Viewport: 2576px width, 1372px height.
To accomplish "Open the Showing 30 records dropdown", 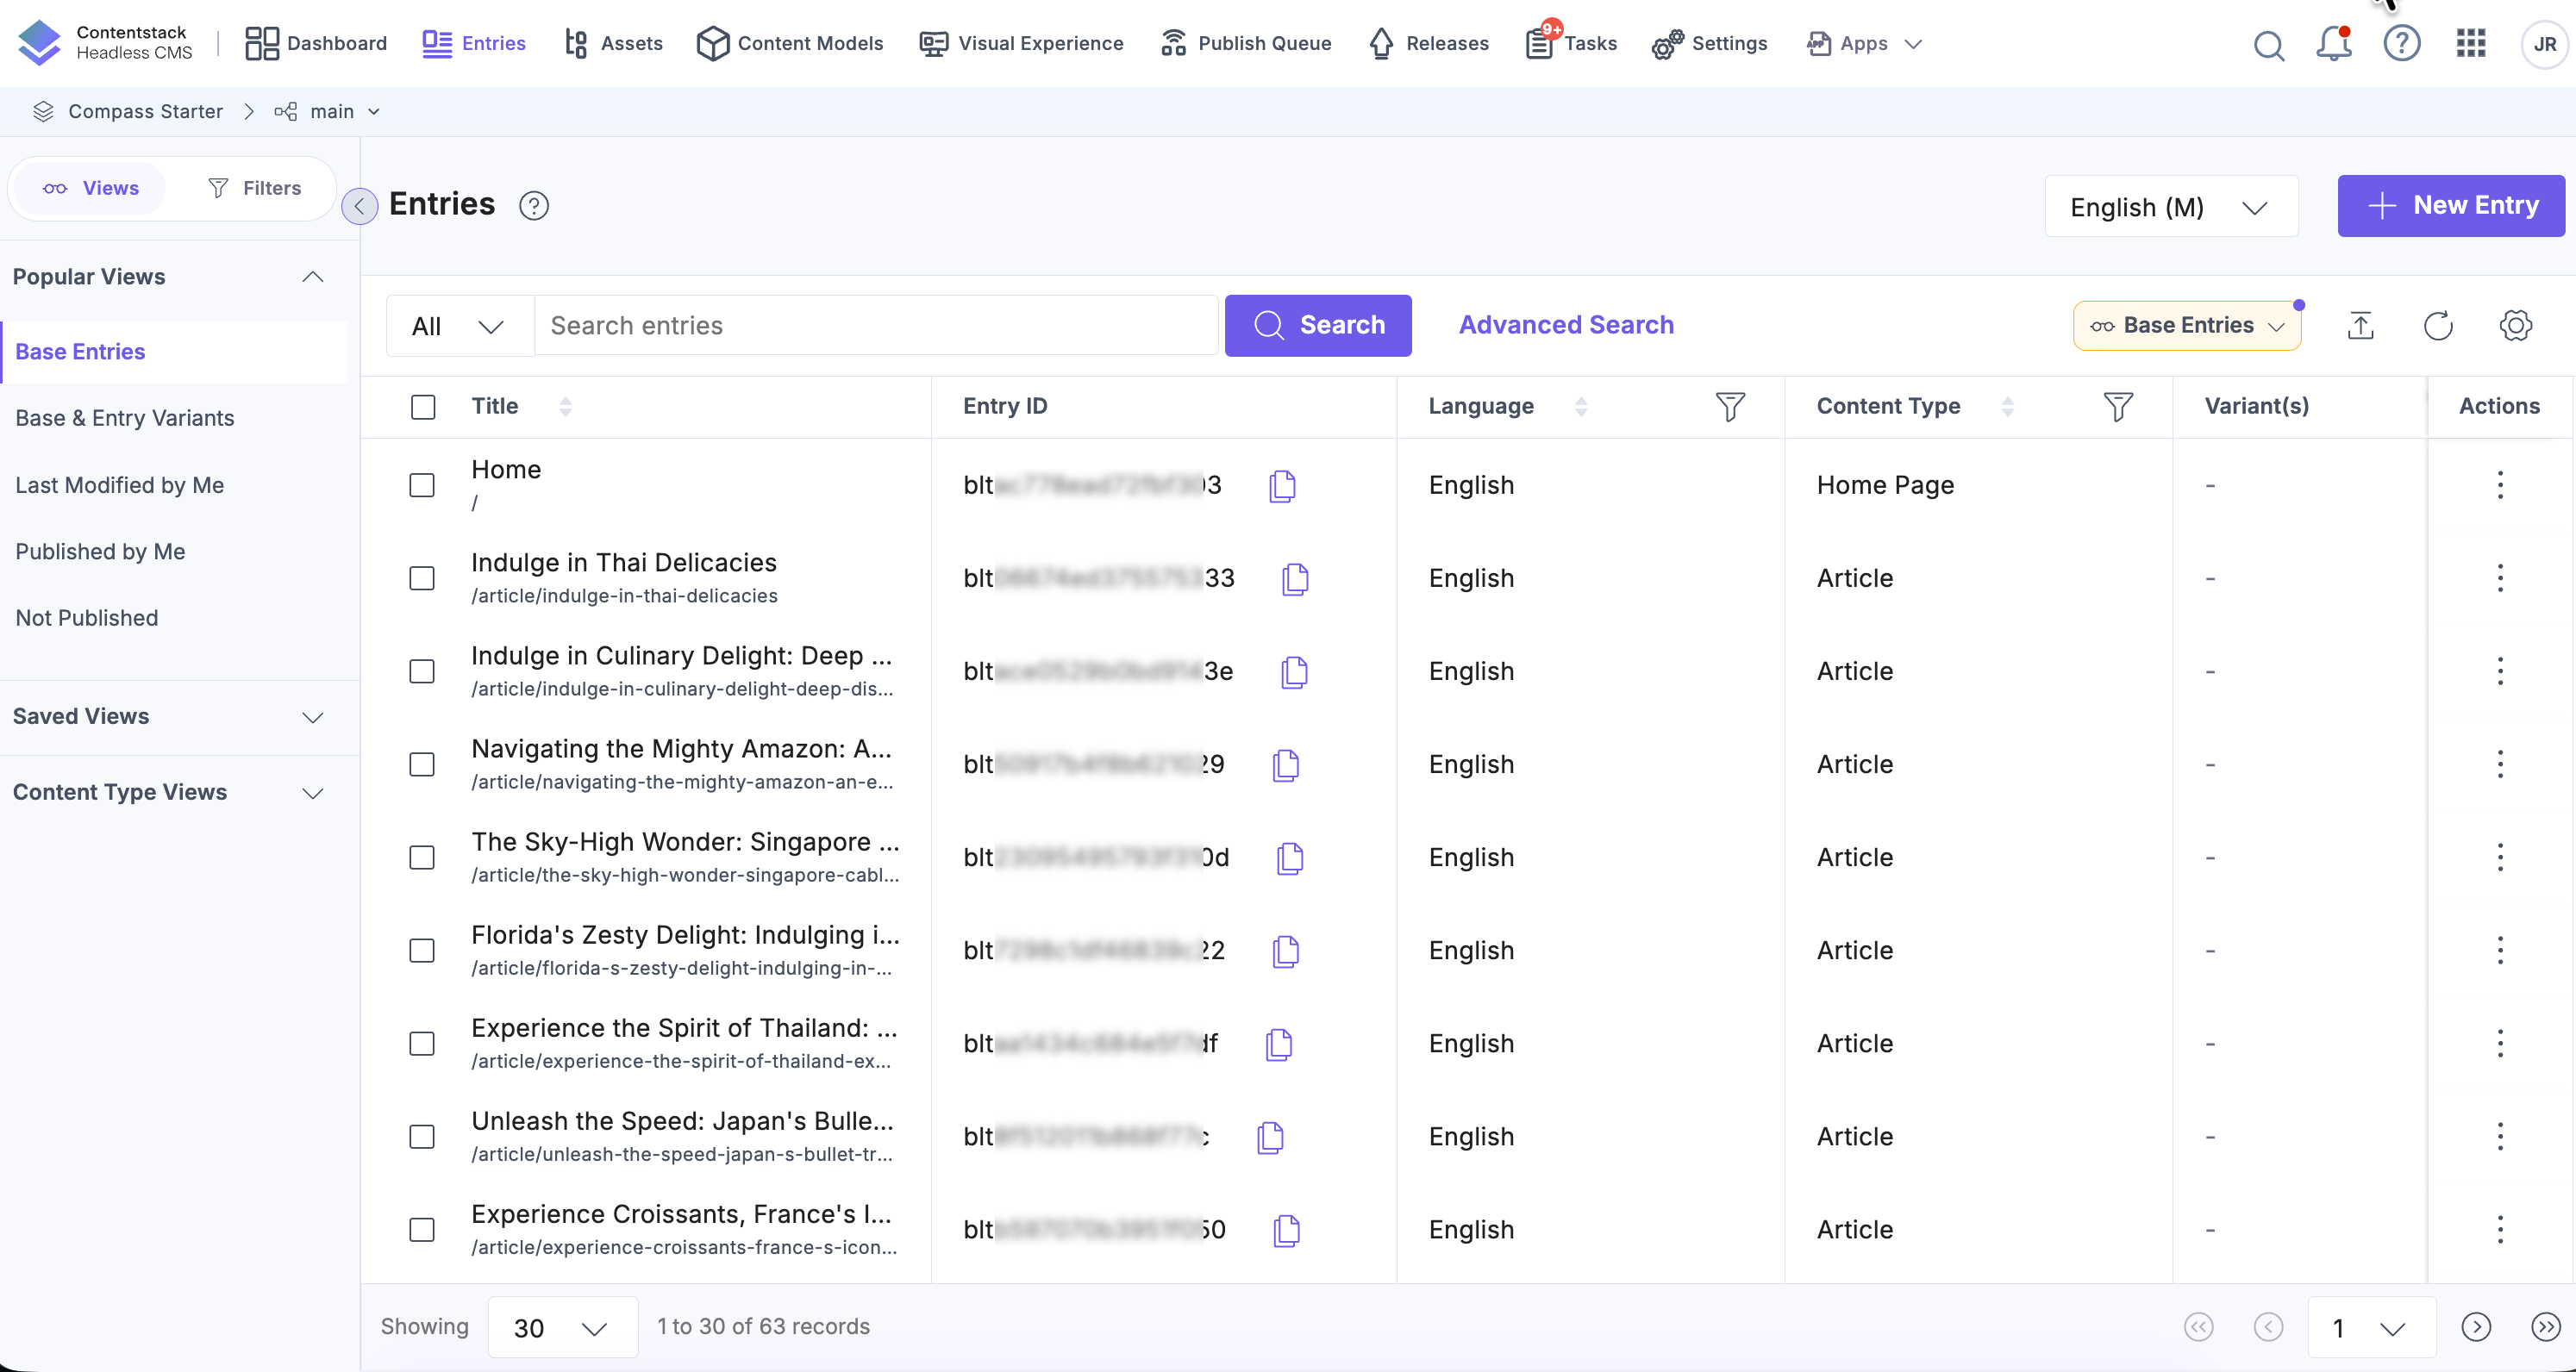I will tap(562, 1327).
